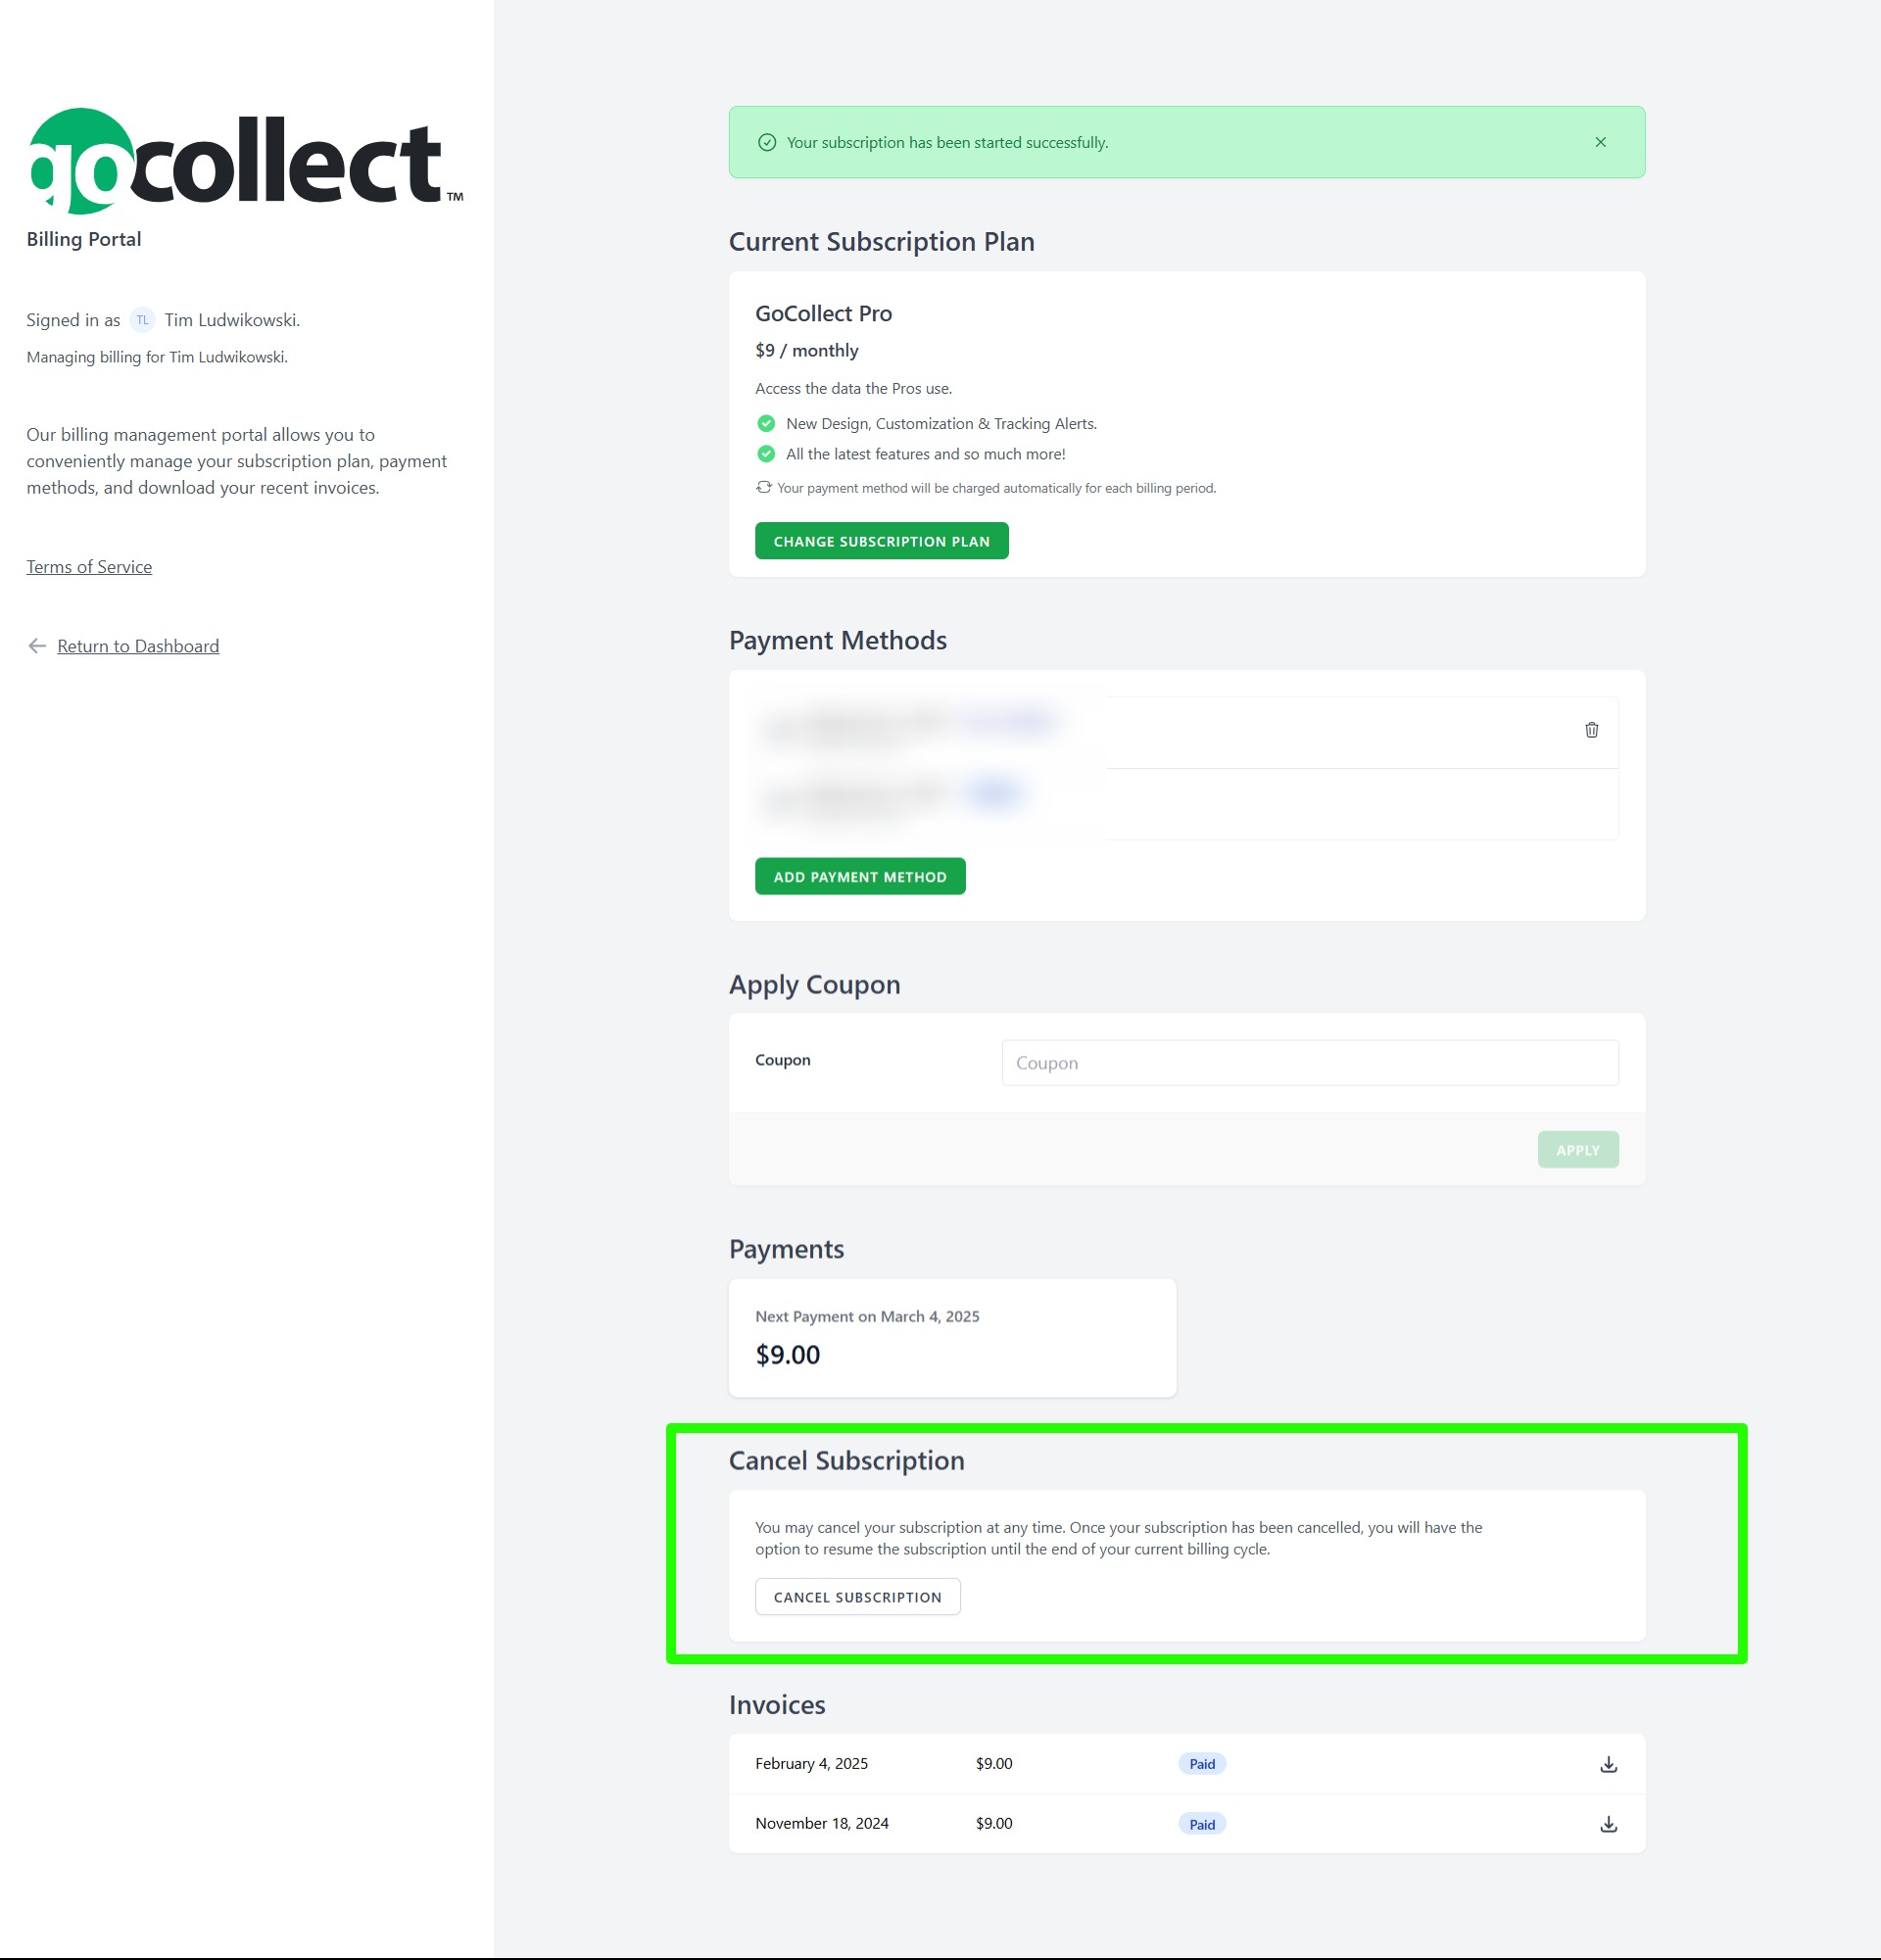This screenshot has width=1881, height=1960.
Task: Delete the saved payment method trash icon
Action: 1591,730
